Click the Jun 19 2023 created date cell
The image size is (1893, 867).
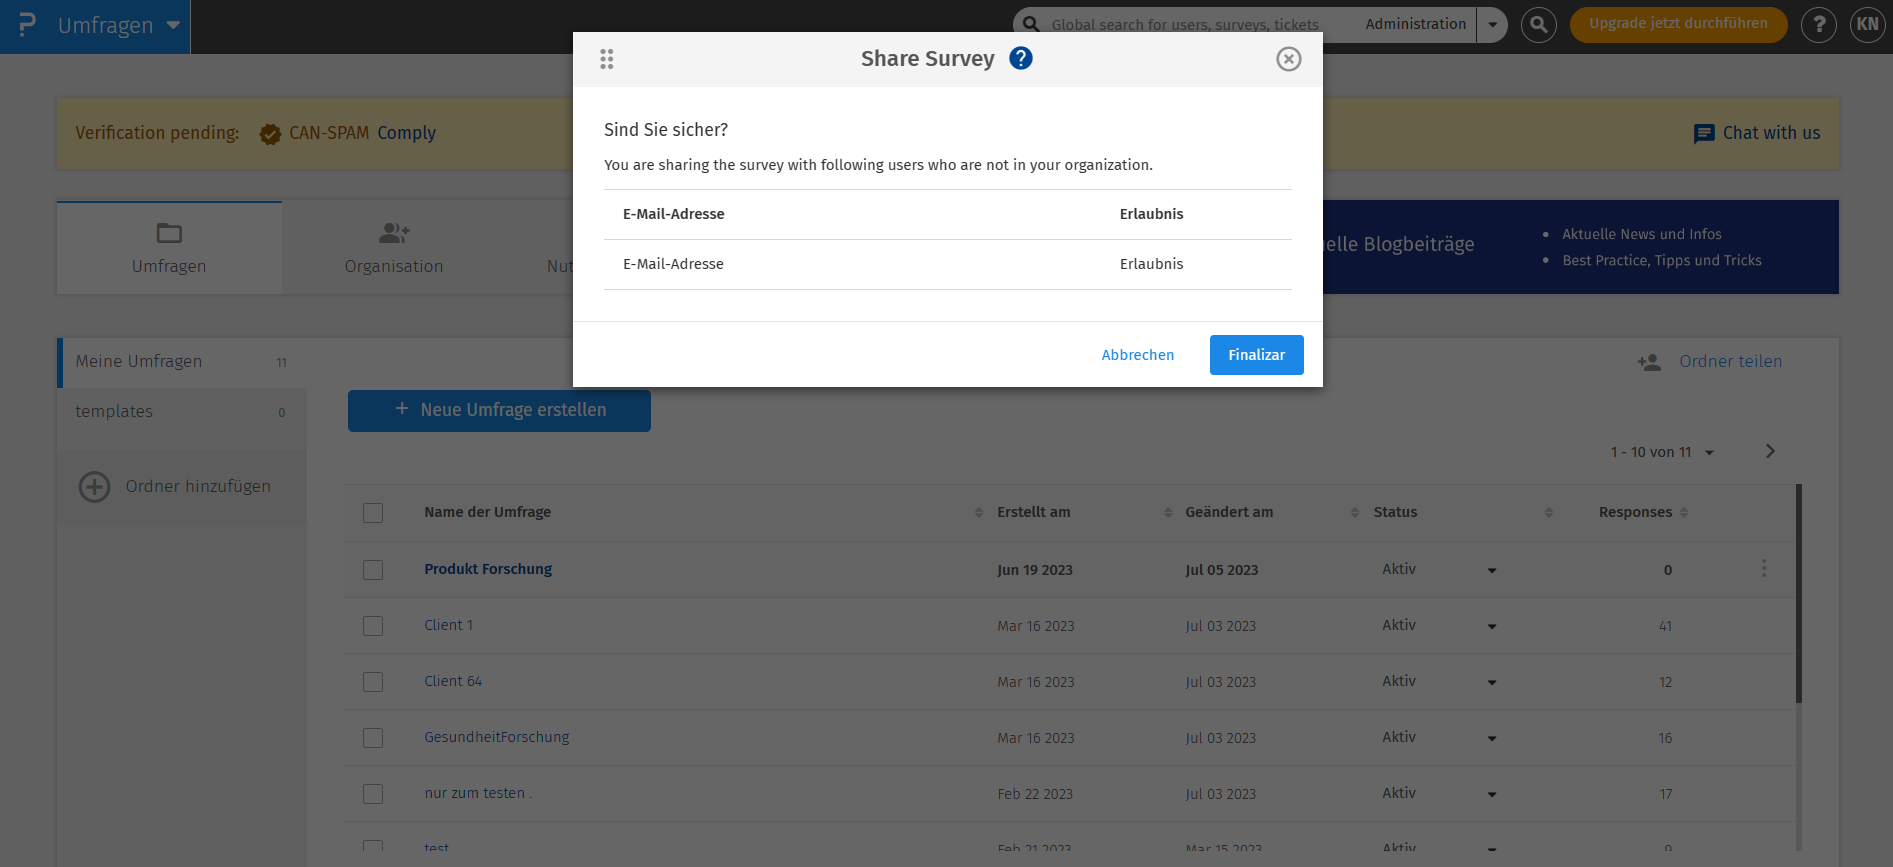coord(1035,570)
